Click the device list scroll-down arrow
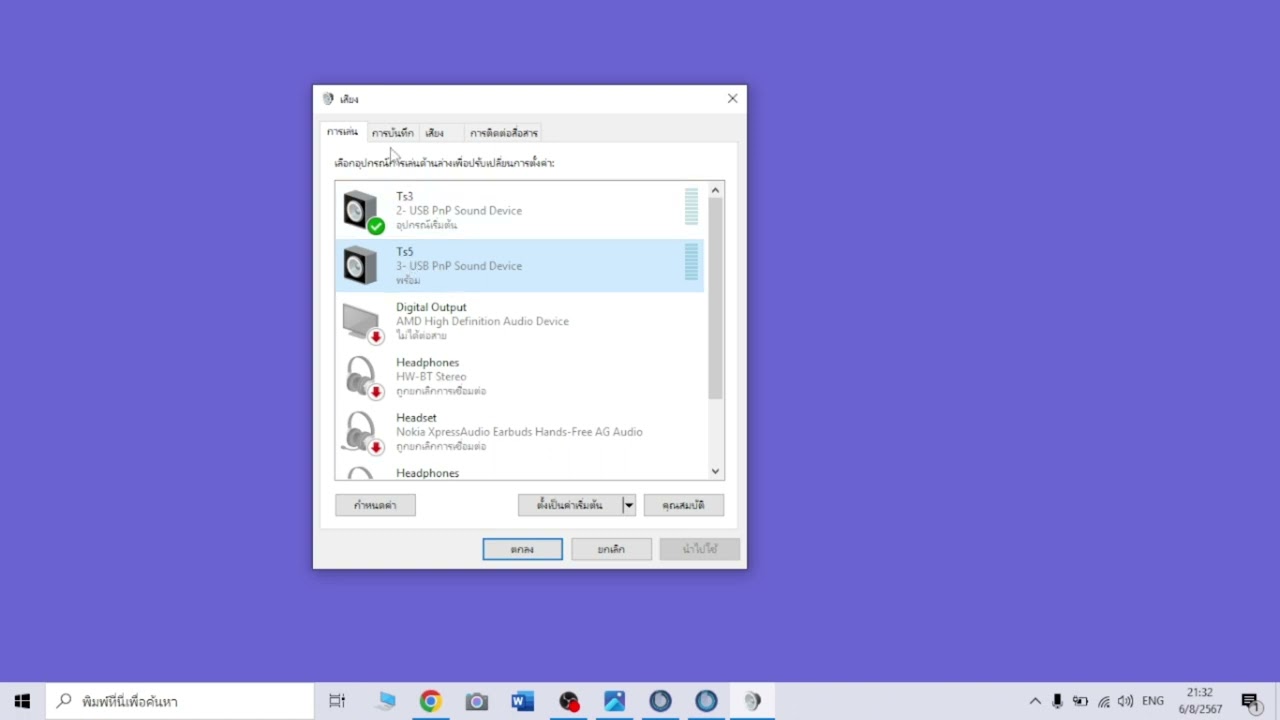Screen dimensions: 1280x720 (715, 471)
